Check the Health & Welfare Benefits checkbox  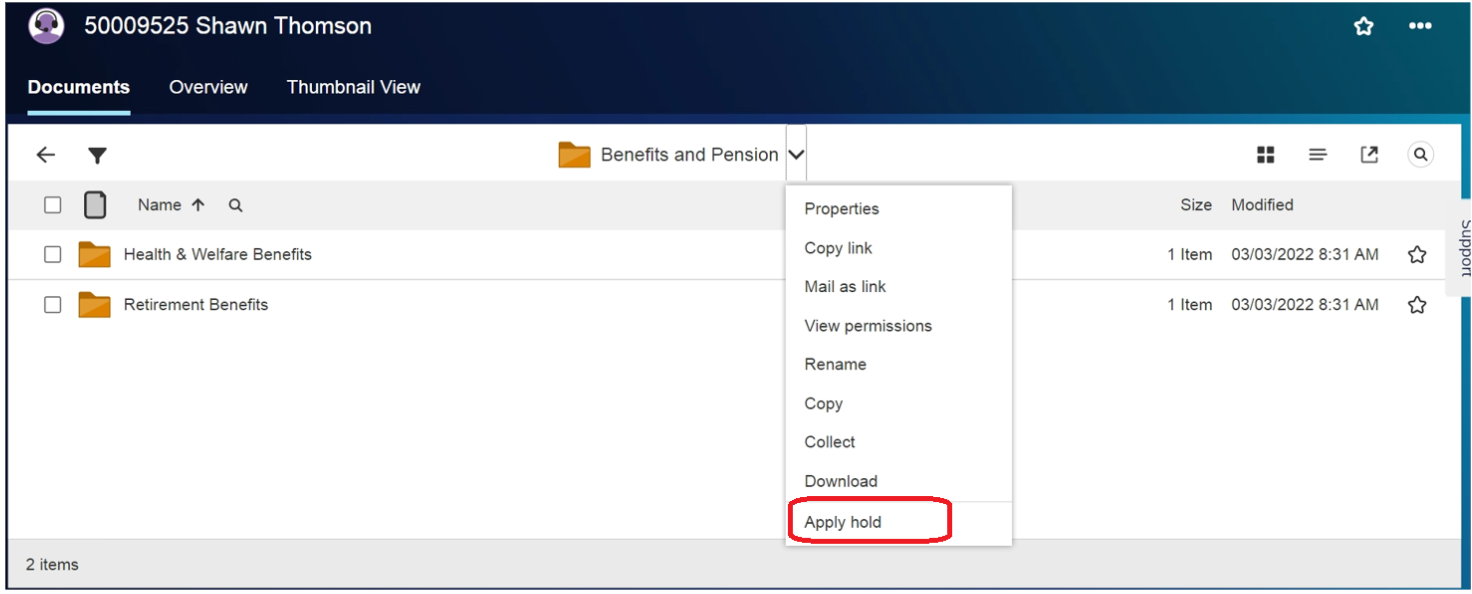coord(53,255)
